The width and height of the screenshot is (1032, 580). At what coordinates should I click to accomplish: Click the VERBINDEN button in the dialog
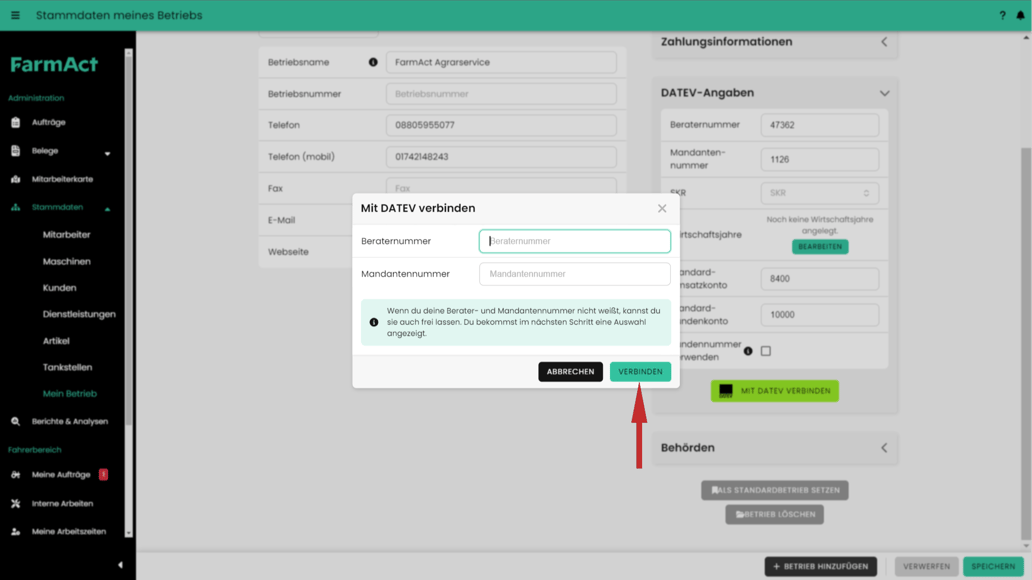[x=639, y=371]
